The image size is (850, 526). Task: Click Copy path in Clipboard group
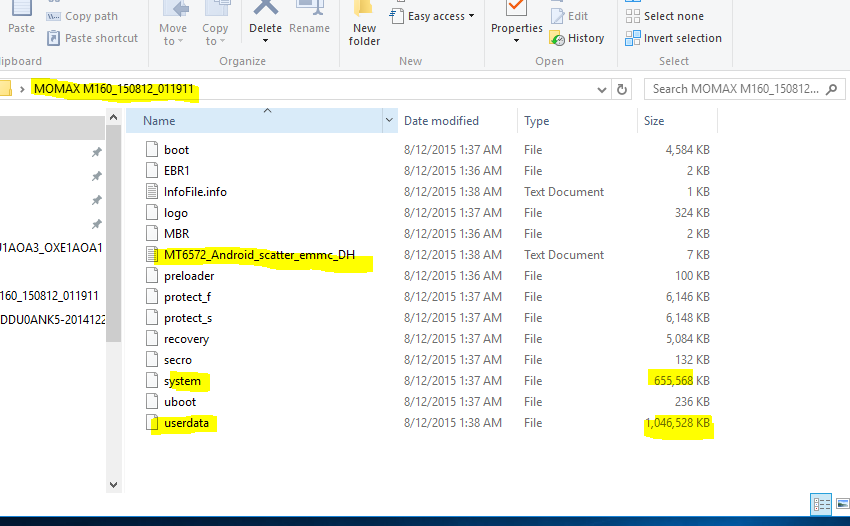(x=82, y=16)
